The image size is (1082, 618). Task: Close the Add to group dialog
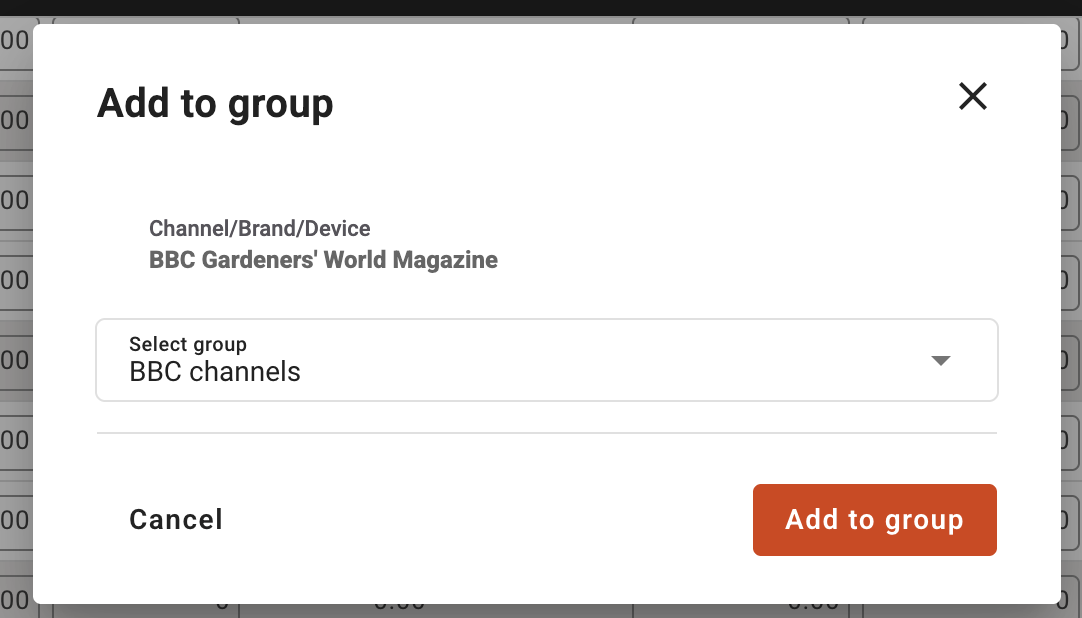(x=973, y=96)
